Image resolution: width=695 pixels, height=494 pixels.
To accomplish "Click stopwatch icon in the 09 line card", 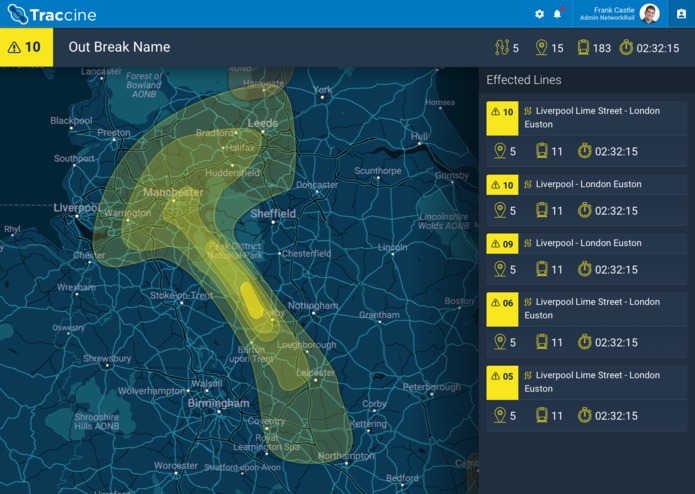I will tap(585, 269).
